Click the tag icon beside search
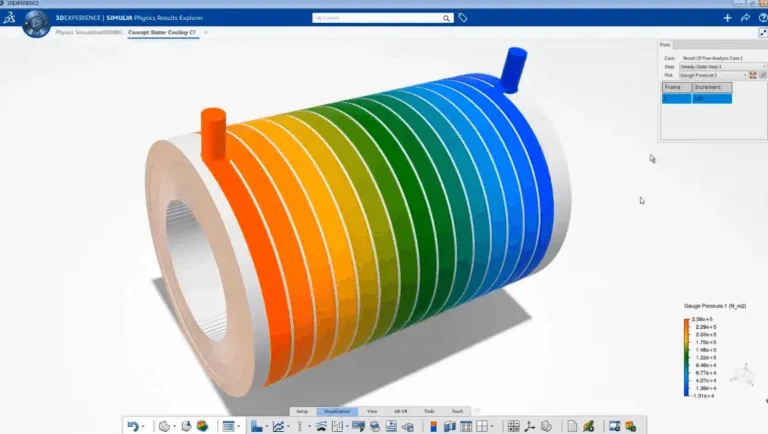Image resolution: width=768 pixels, height=434 pixels. (x=463, y=18)
